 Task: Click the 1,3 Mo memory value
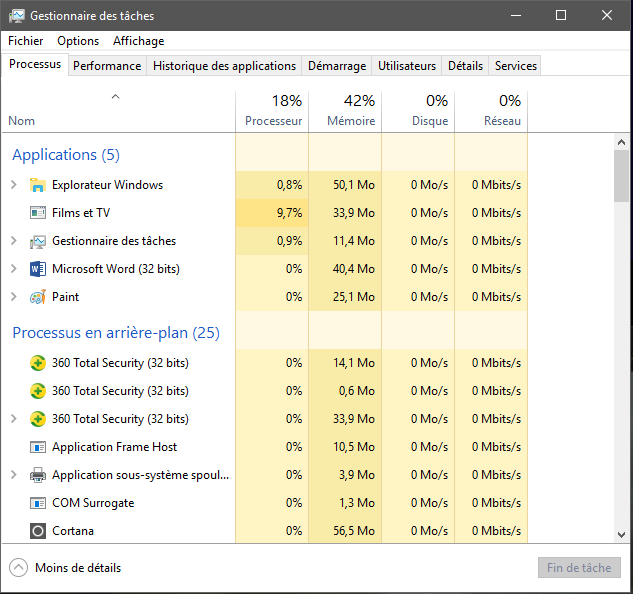(x=356, y=503)
